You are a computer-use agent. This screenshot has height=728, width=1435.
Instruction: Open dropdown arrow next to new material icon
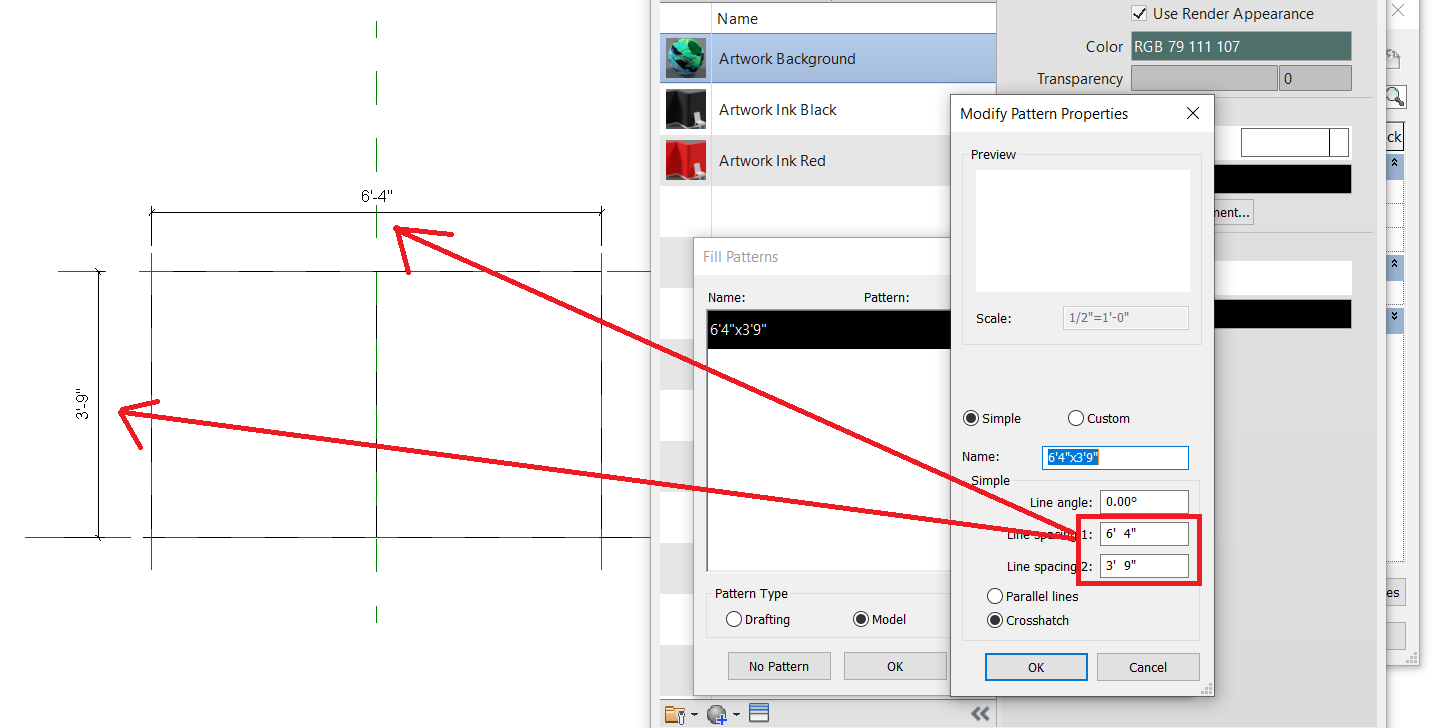(736, 714)
